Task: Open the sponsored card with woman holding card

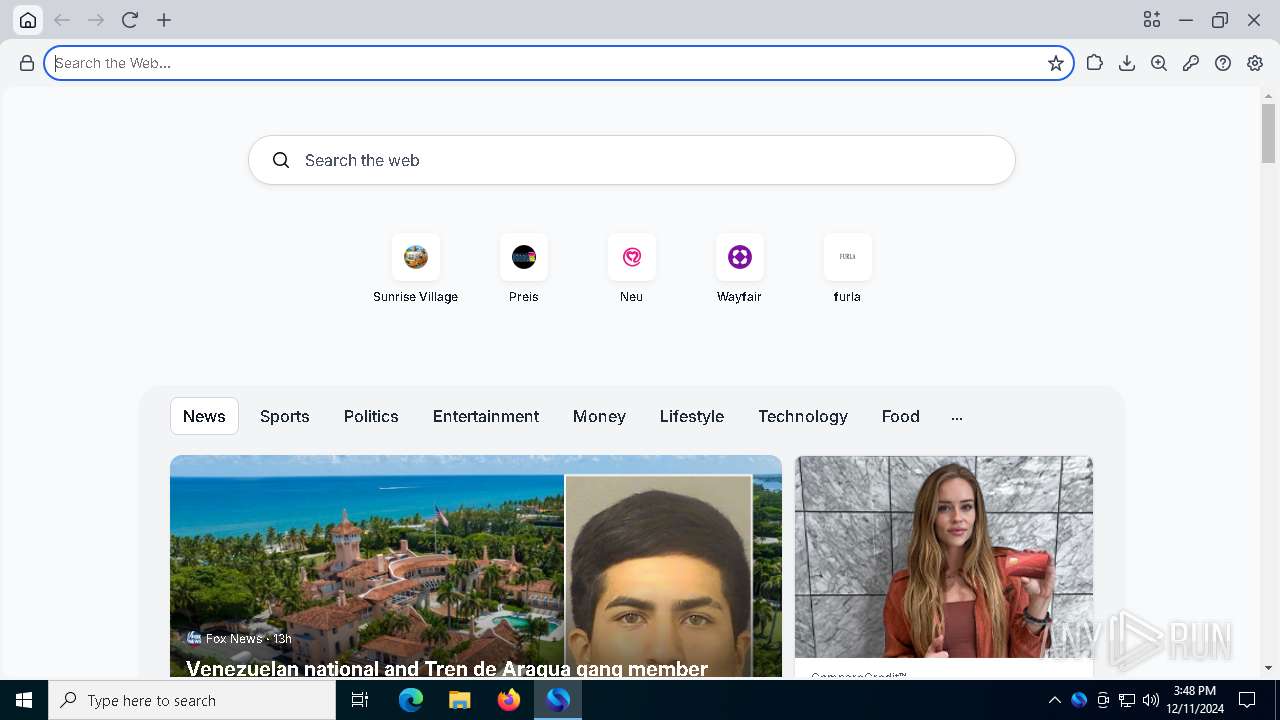Action: click(x=944, y=566)
